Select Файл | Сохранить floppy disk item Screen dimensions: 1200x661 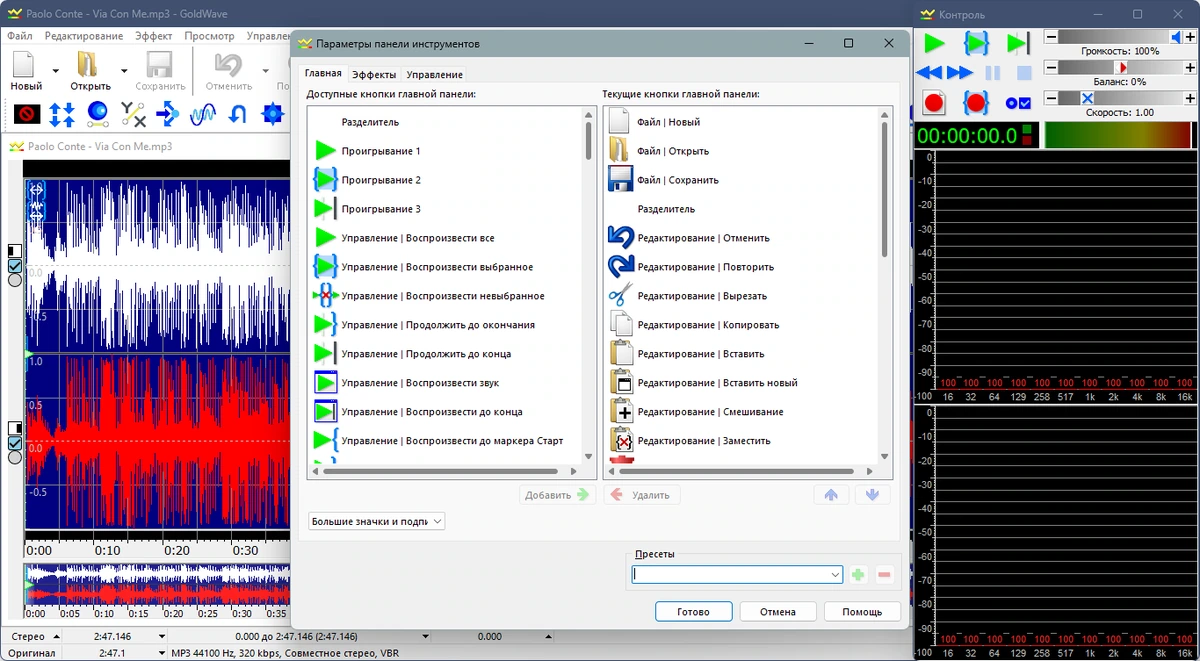663,180
